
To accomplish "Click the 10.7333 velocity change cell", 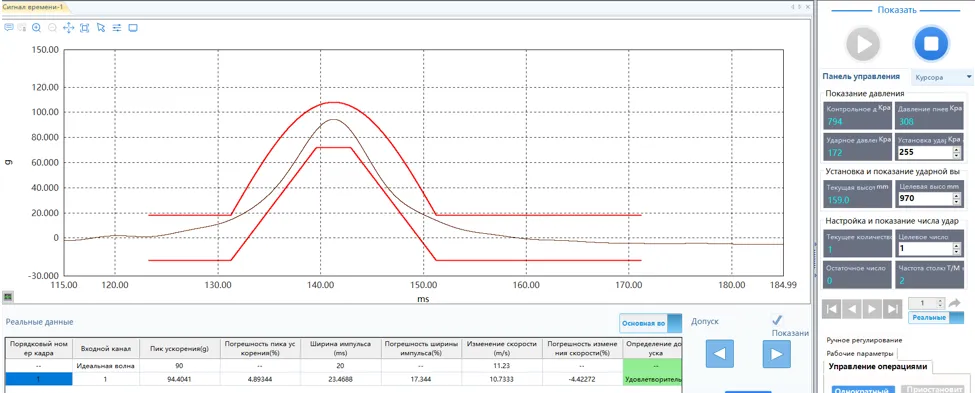I will tap(501, 379).
